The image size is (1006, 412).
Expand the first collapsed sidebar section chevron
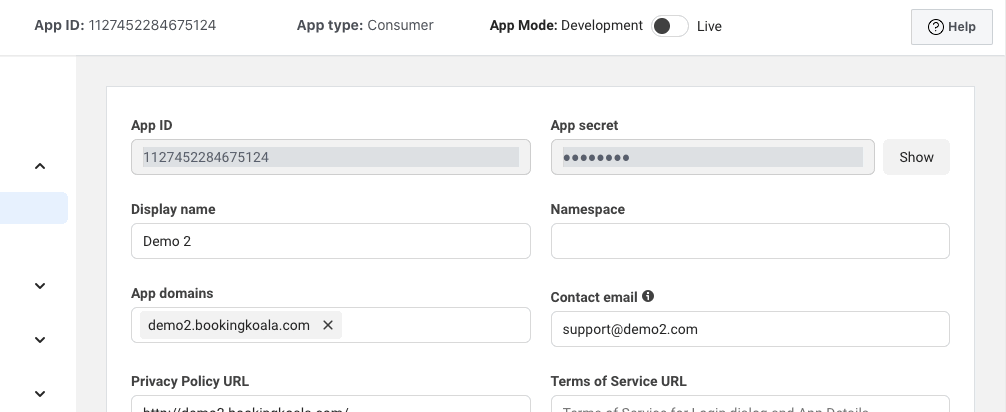(x=40, y=286)
